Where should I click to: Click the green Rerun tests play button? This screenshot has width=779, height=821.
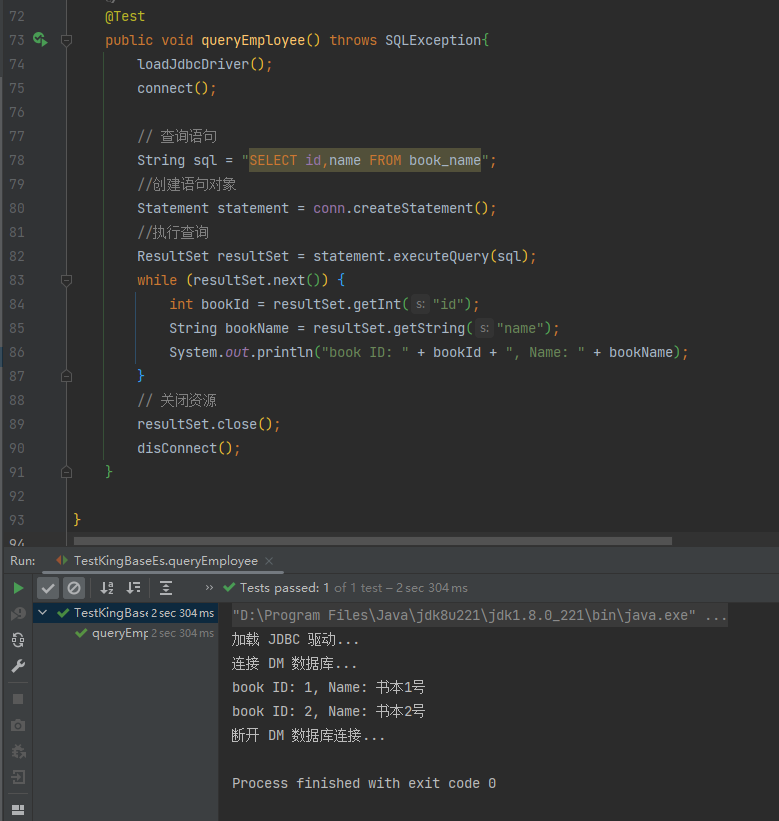click(18, 588)
